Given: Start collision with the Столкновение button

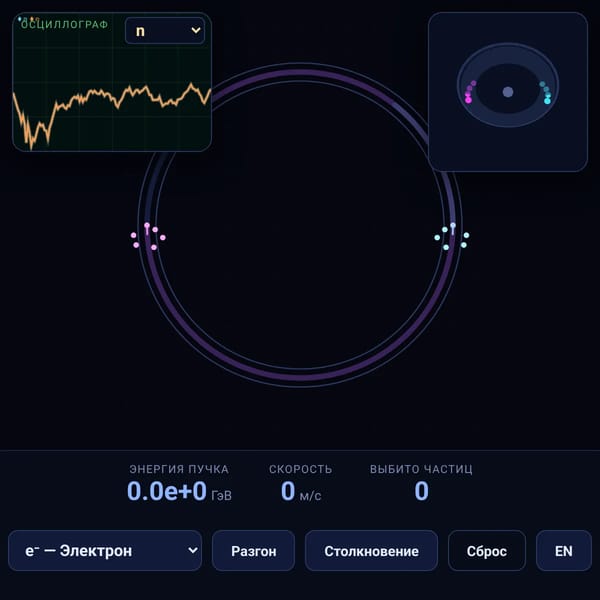Looking at the screenshot, I should coord(371,551).
